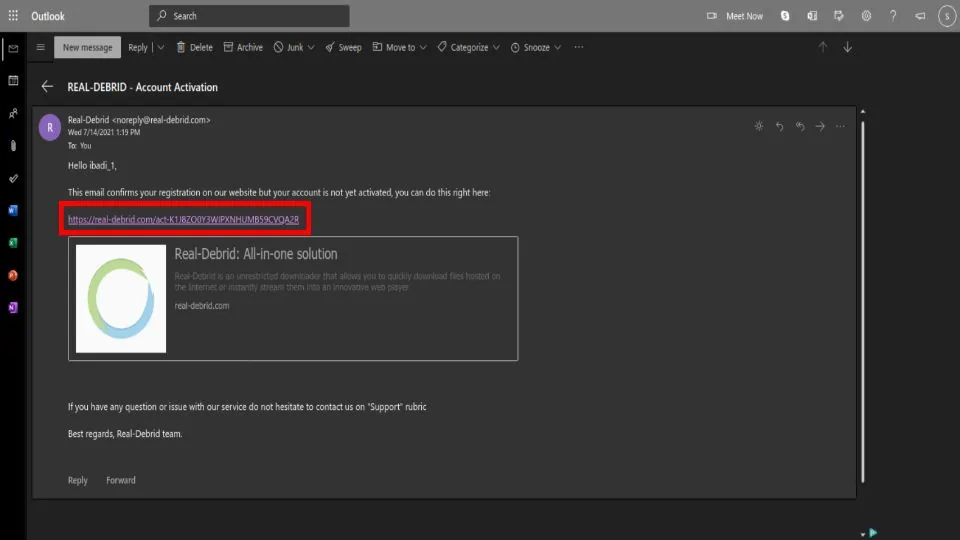Image resolution: width=960 pixels, height=540 pixels.
Task: Click Delete in the toolbar
Action: point(194,47)
